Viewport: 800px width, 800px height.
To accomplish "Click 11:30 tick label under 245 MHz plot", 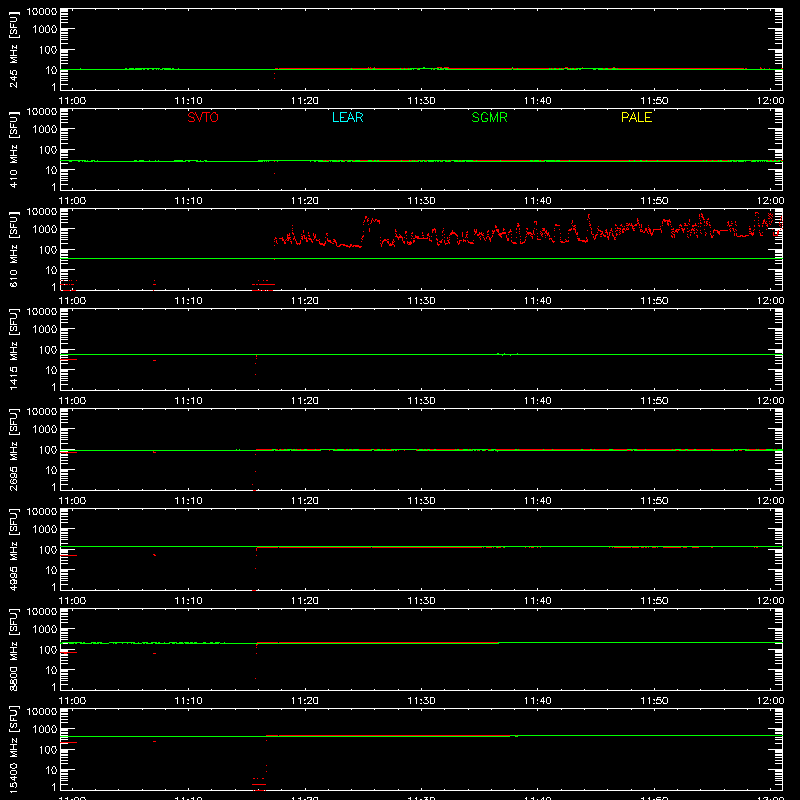I will pos(421,101).
